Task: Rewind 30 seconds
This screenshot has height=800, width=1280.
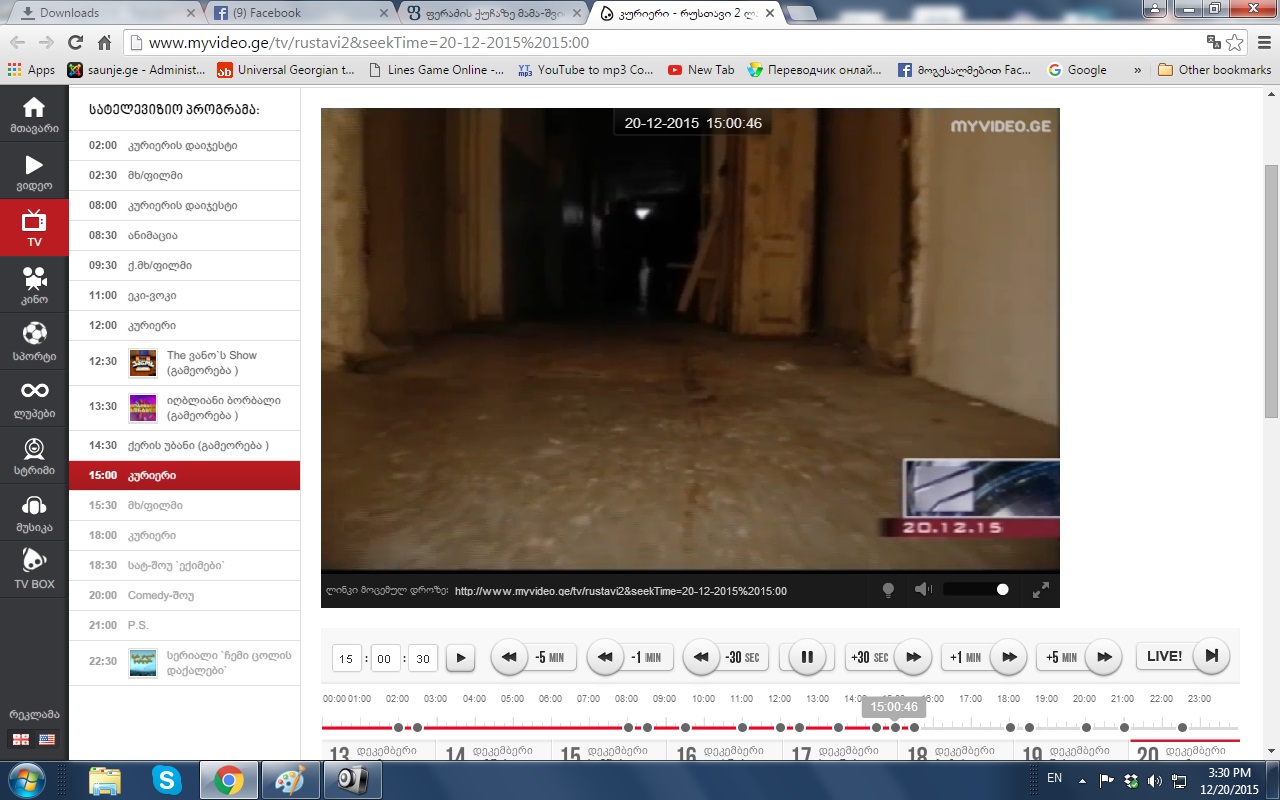Action: pos(724,657)
